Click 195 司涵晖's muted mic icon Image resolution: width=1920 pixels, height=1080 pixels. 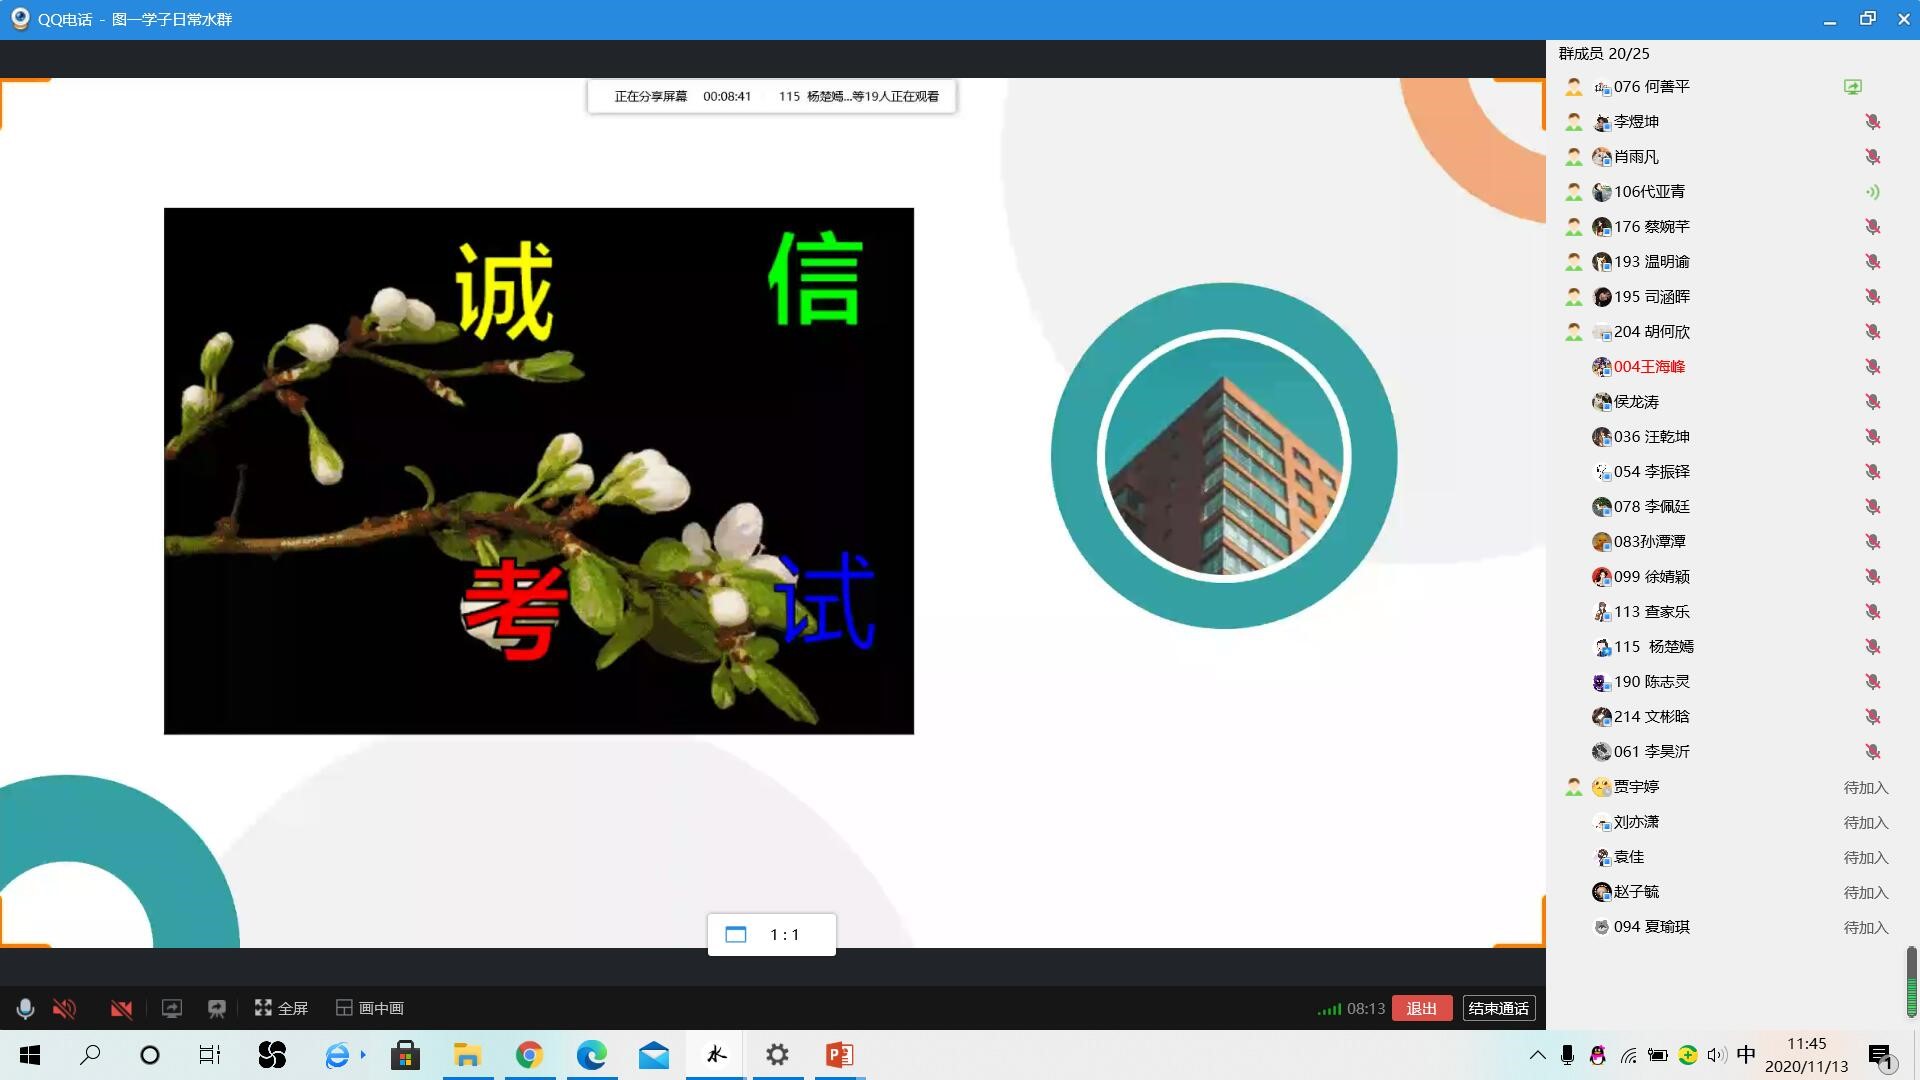click(x=1872, y=297)
